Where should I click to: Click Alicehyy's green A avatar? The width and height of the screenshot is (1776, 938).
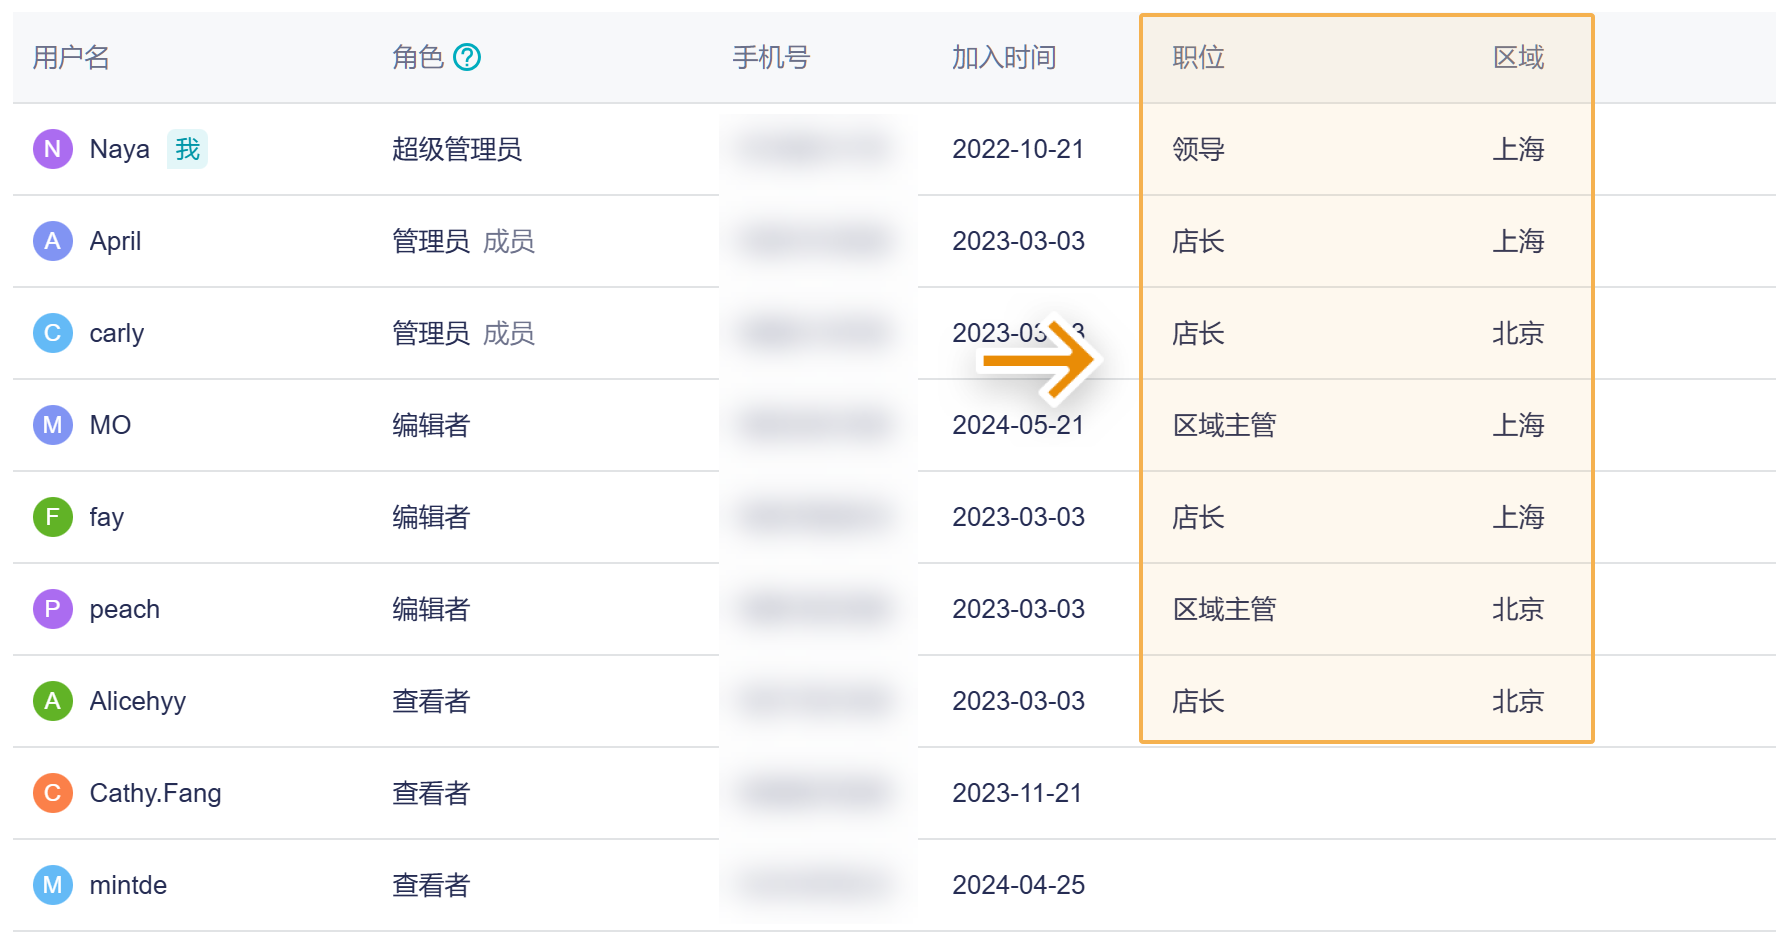(53, 701)
